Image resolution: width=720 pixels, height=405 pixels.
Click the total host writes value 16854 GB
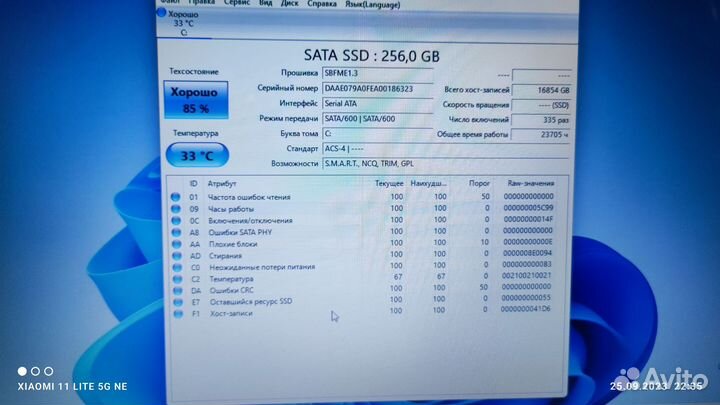(541, 90)
